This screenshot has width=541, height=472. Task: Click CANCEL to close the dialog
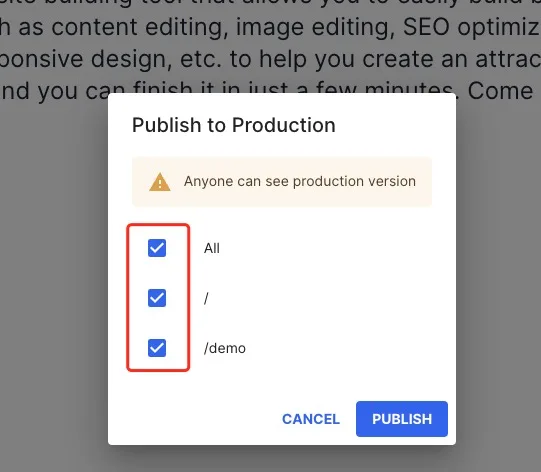click(311, 419)
